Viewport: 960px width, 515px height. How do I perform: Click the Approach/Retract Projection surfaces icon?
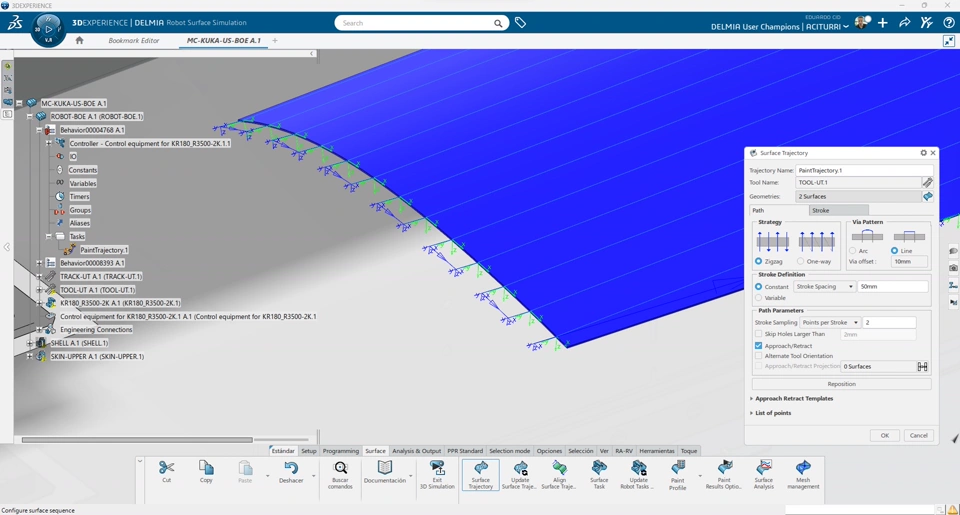pyautogui.click(x=922, y=366)
